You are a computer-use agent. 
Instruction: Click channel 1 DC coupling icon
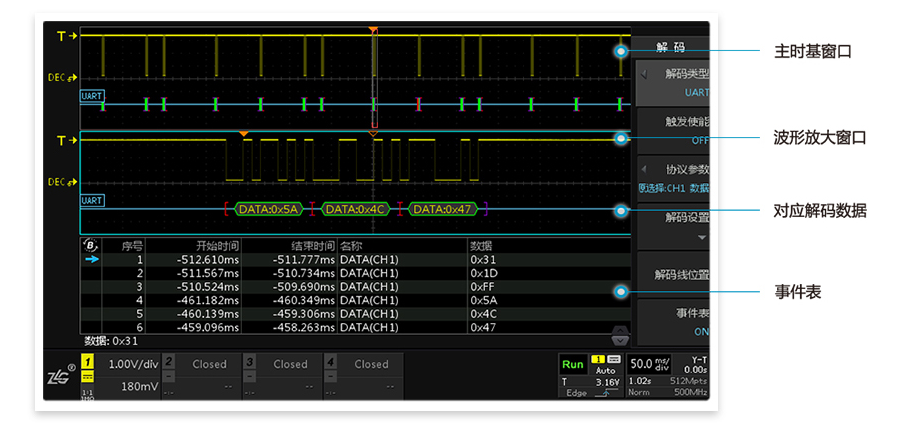(x=88, y=376)
